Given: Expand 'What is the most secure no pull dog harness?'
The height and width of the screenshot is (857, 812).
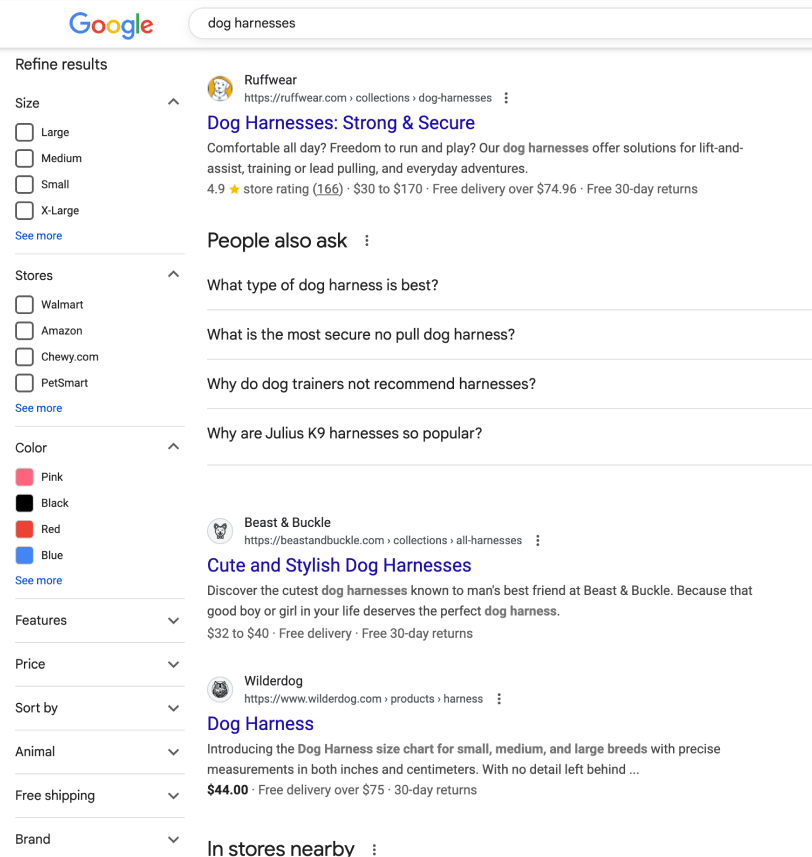Looking at the screenshot, I should 509,334.
